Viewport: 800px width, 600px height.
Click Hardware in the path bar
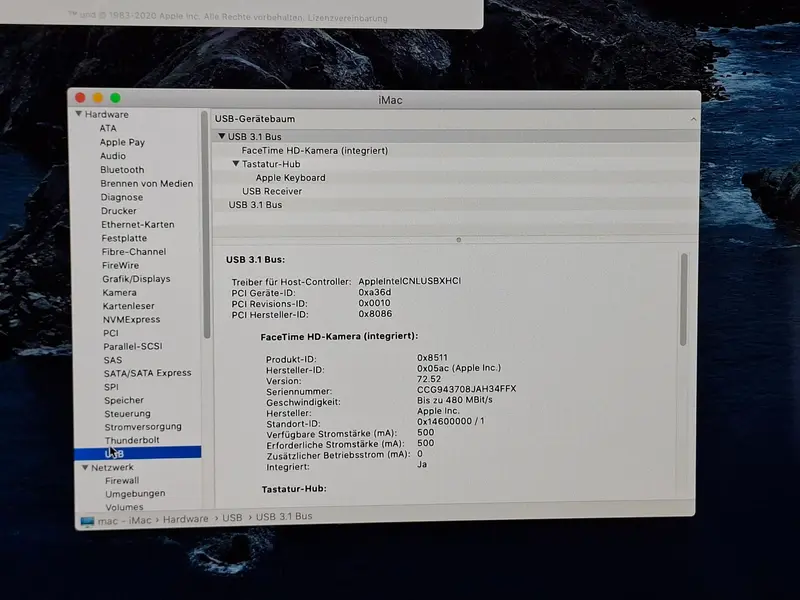(186, 519)
